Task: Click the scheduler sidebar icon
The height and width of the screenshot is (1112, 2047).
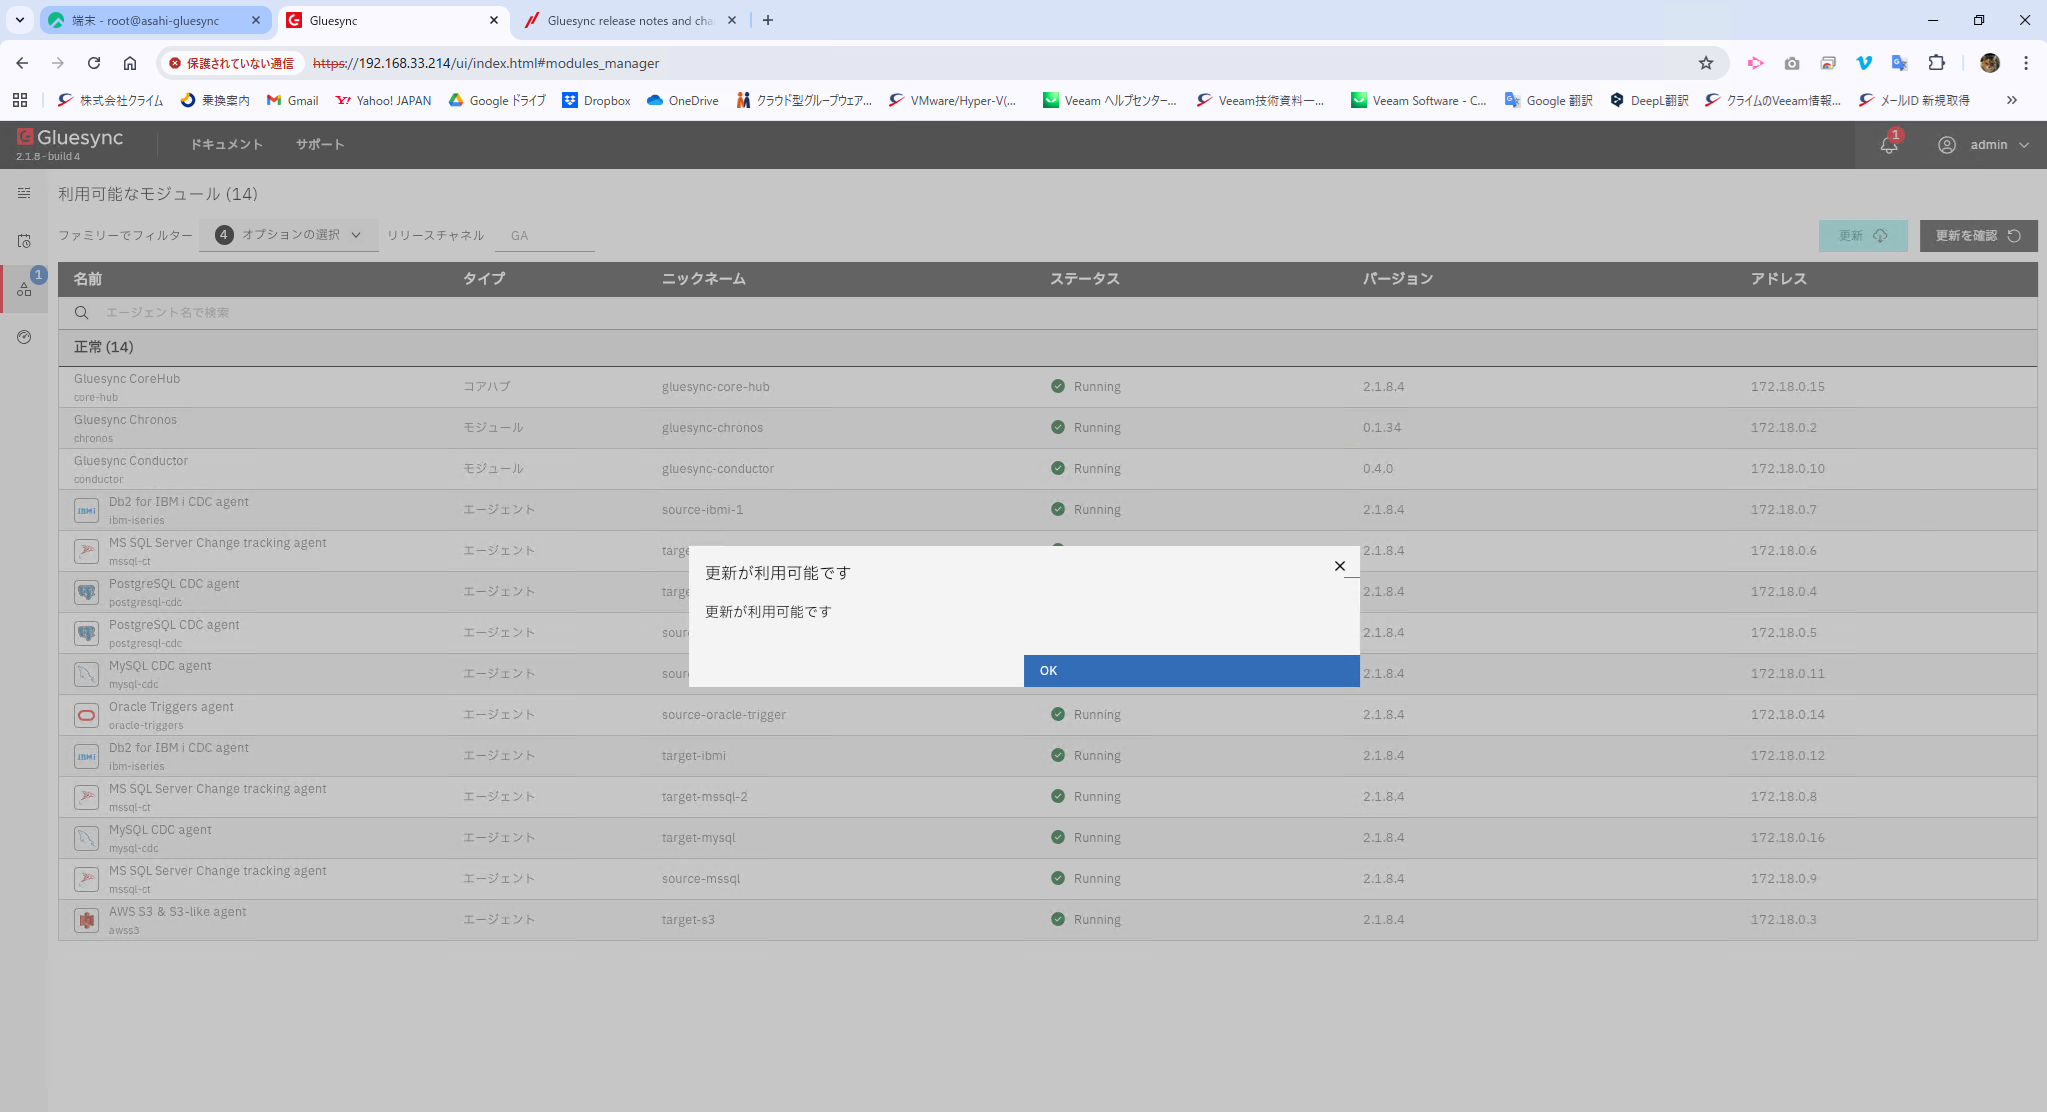Action: (24, 241)
